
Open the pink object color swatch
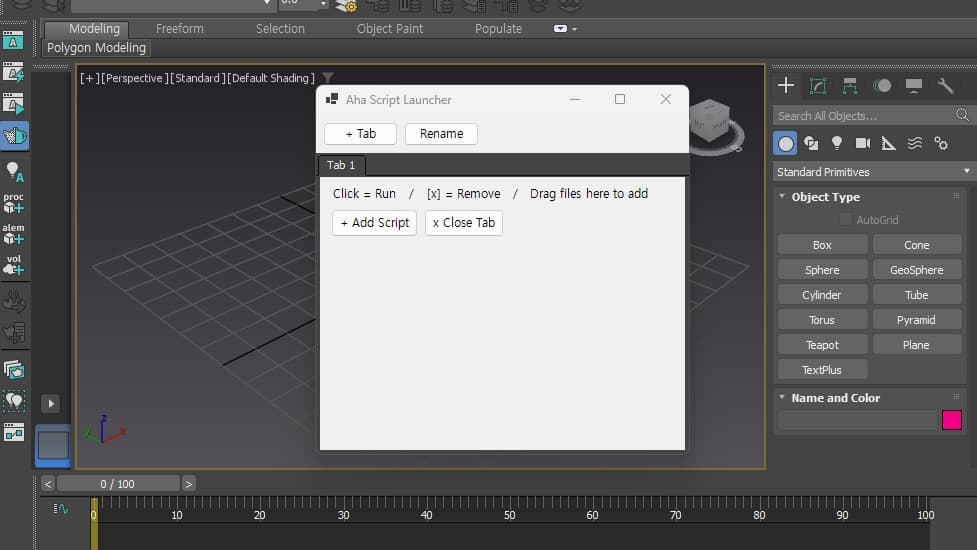coord(951,420)
